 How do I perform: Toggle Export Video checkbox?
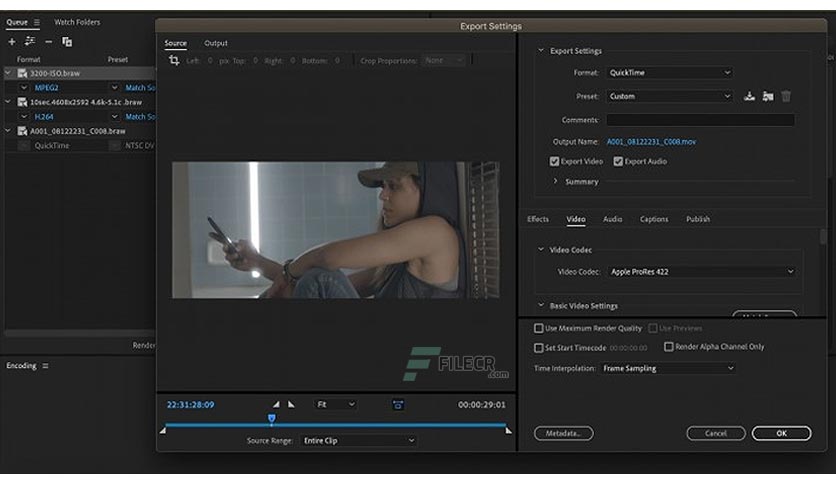click(x=554, y=162)
